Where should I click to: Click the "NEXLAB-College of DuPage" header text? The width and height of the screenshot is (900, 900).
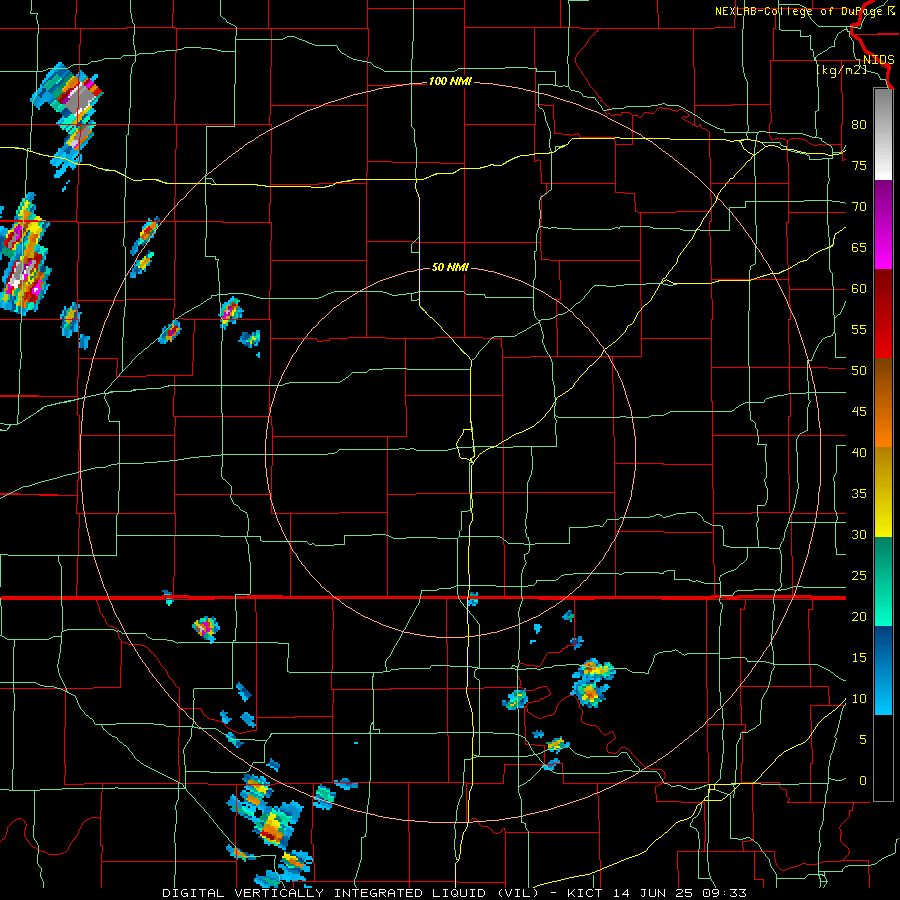point(800,11)
